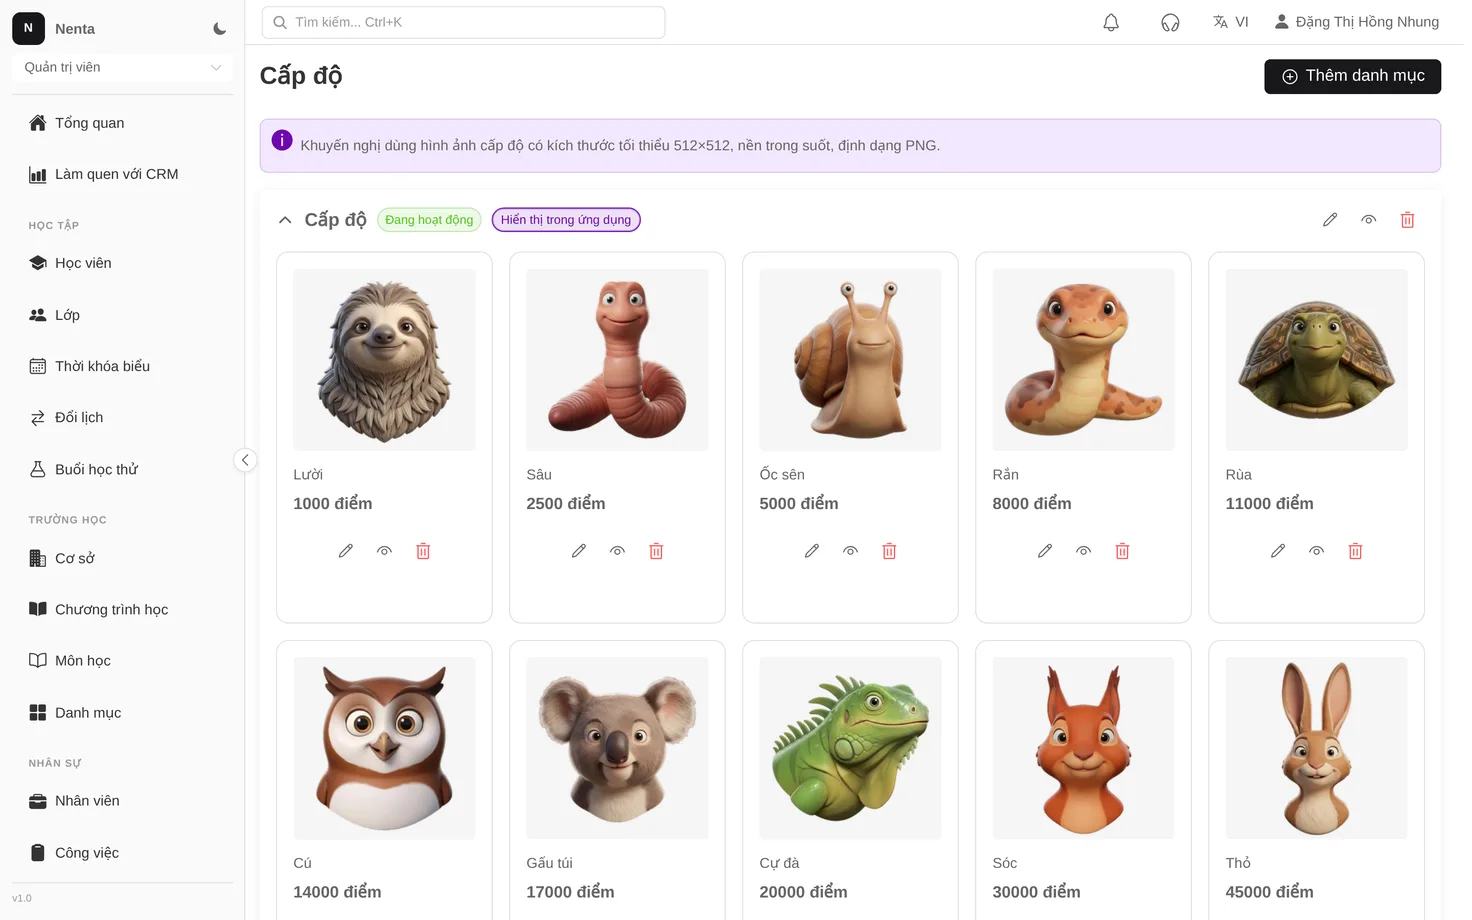Click the 20000 điểm text on Cự đà card

pos(803,892)
